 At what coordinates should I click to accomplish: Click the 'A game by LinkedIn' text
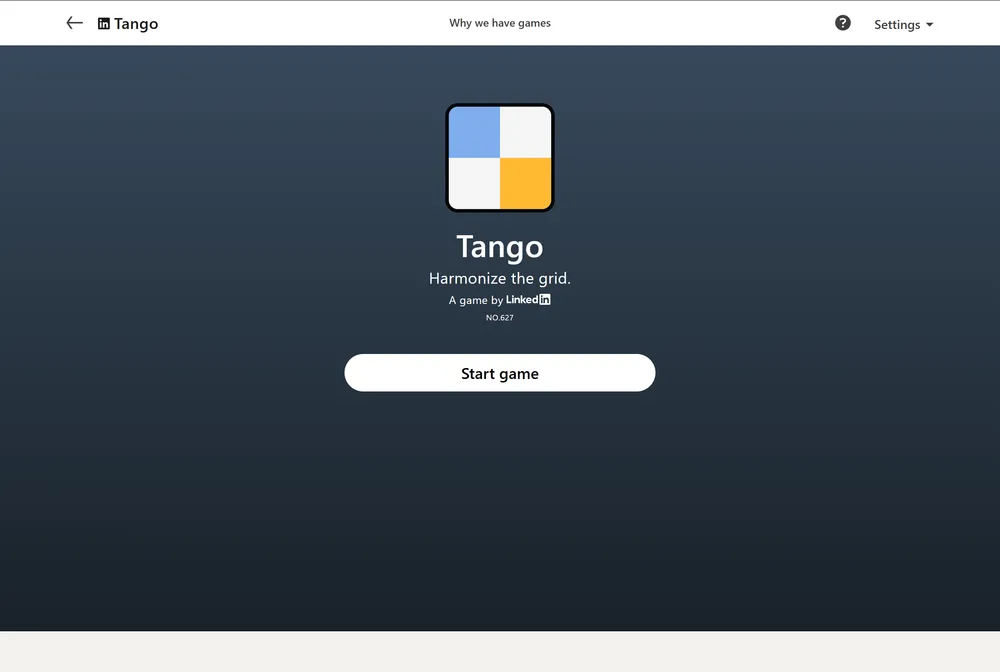pos(499,300)
